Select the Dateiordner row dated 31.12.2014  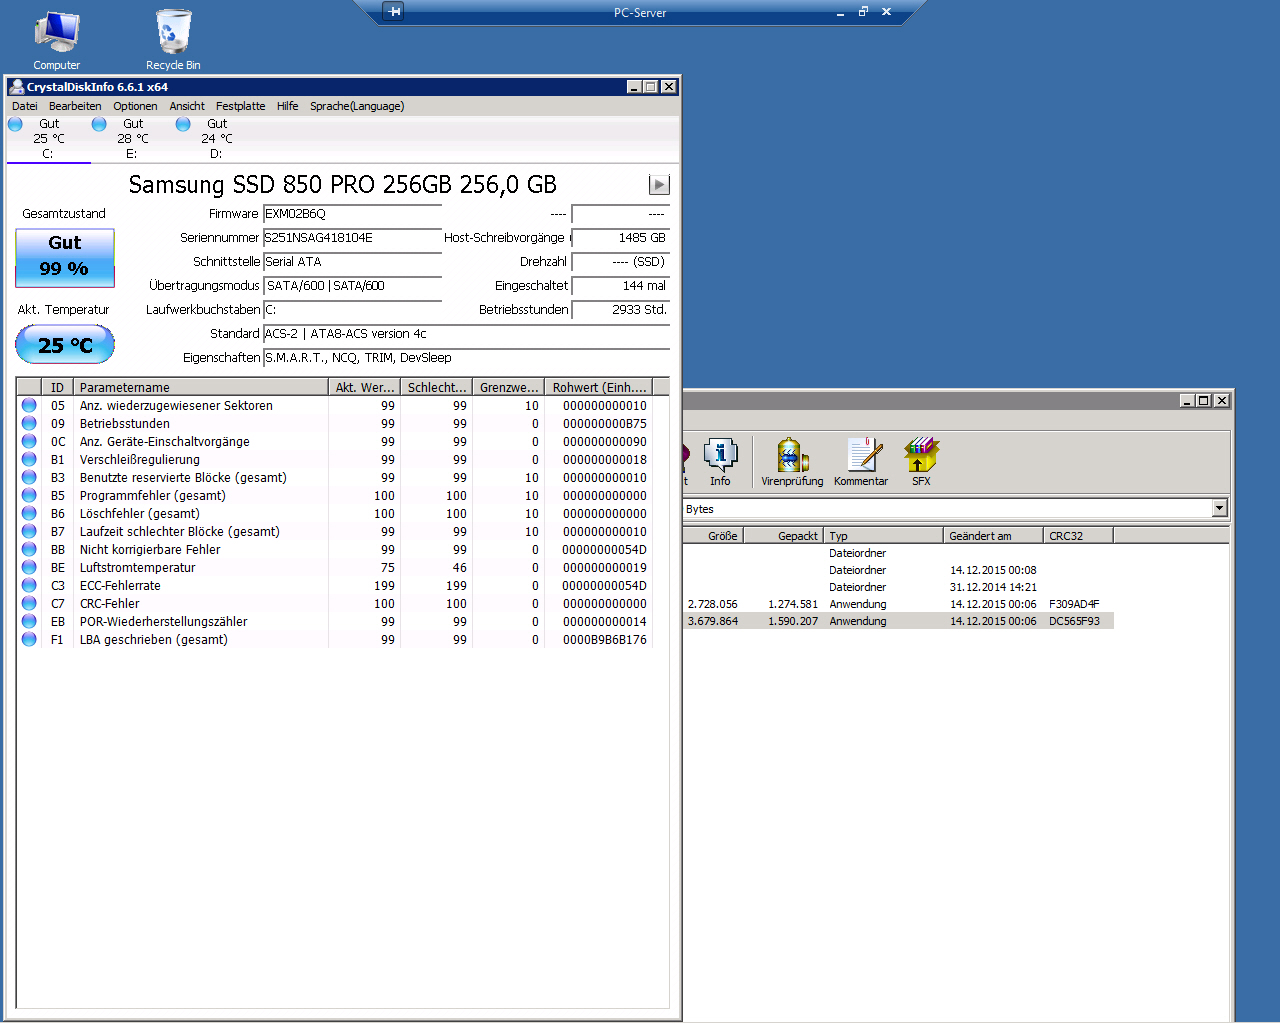(898, 587)
